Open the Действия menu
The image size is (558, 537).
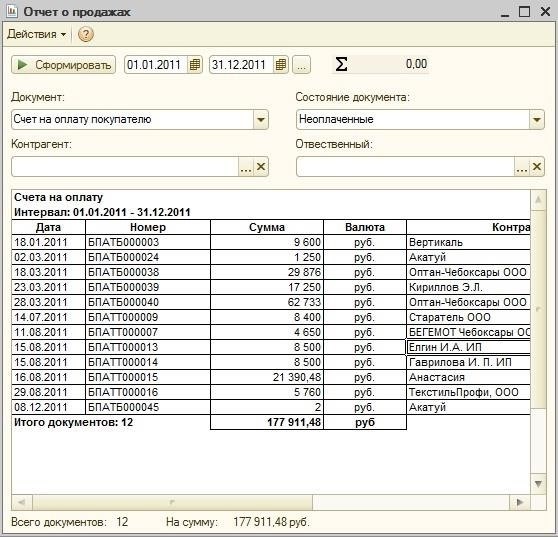coord(36,34)
